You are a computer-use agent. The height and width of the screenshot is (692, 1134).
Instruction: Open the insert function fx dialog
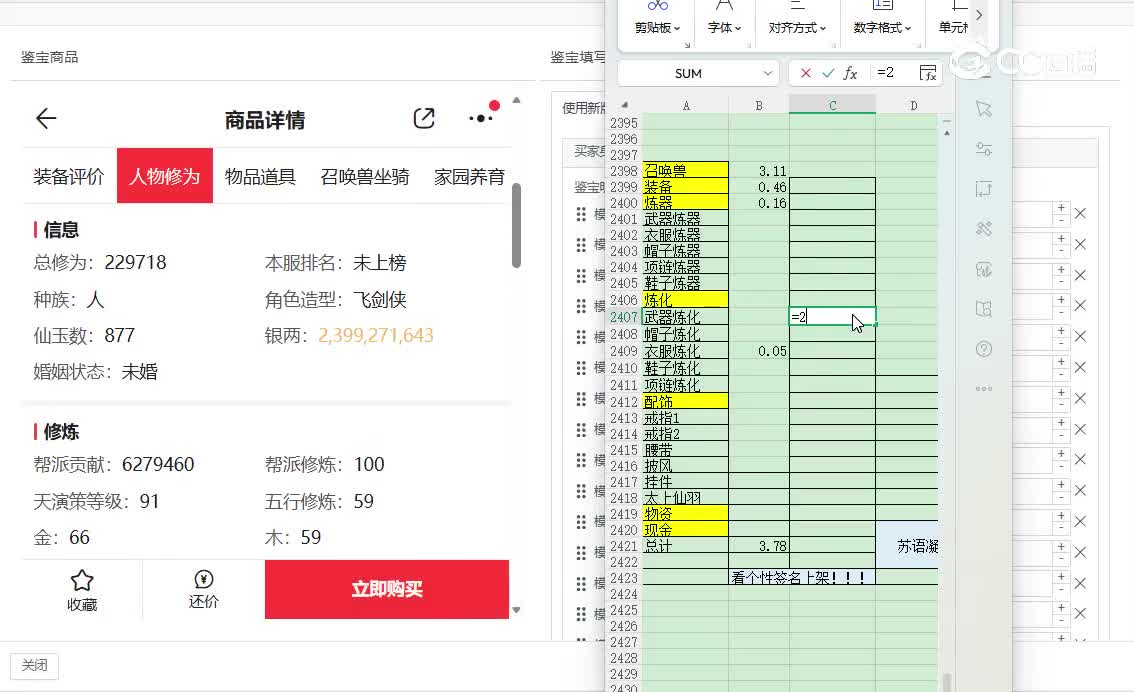[850, 73]
